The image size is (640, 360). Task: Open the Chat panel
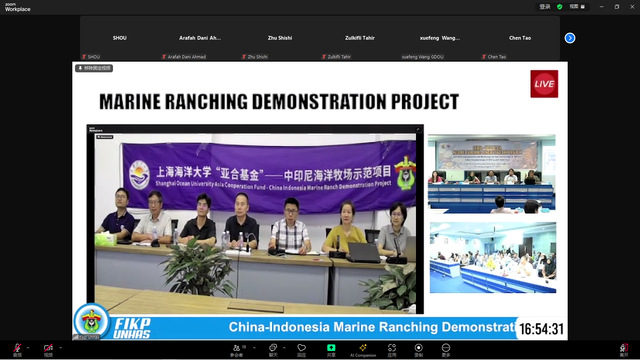273,350
